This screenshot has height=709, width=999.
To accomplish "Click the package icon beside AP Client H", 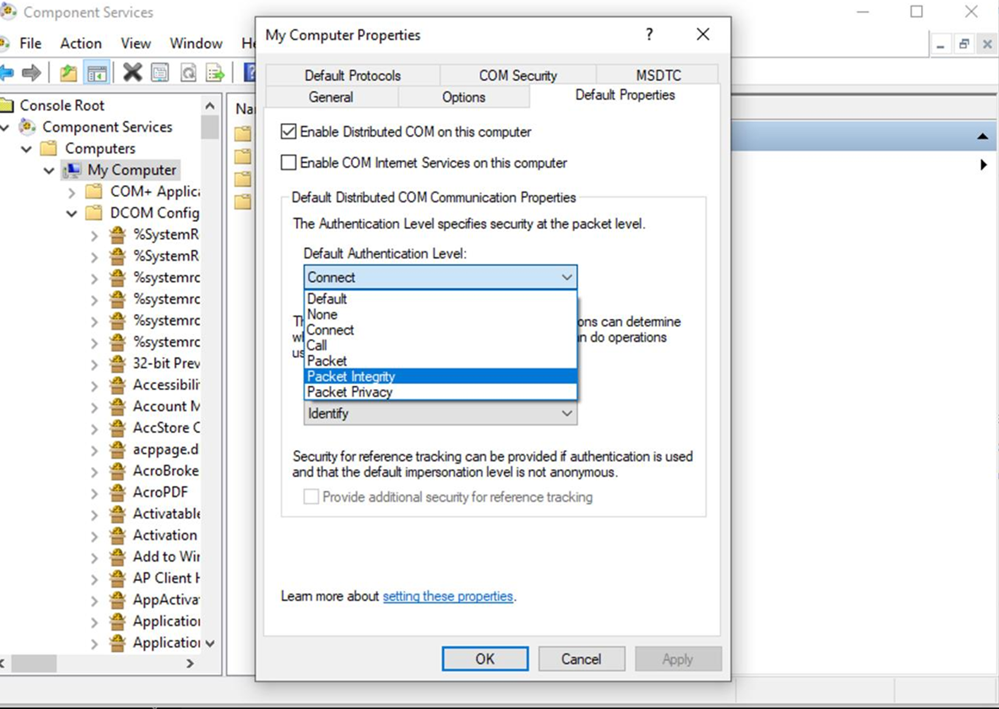I will [x=117, y=578].
